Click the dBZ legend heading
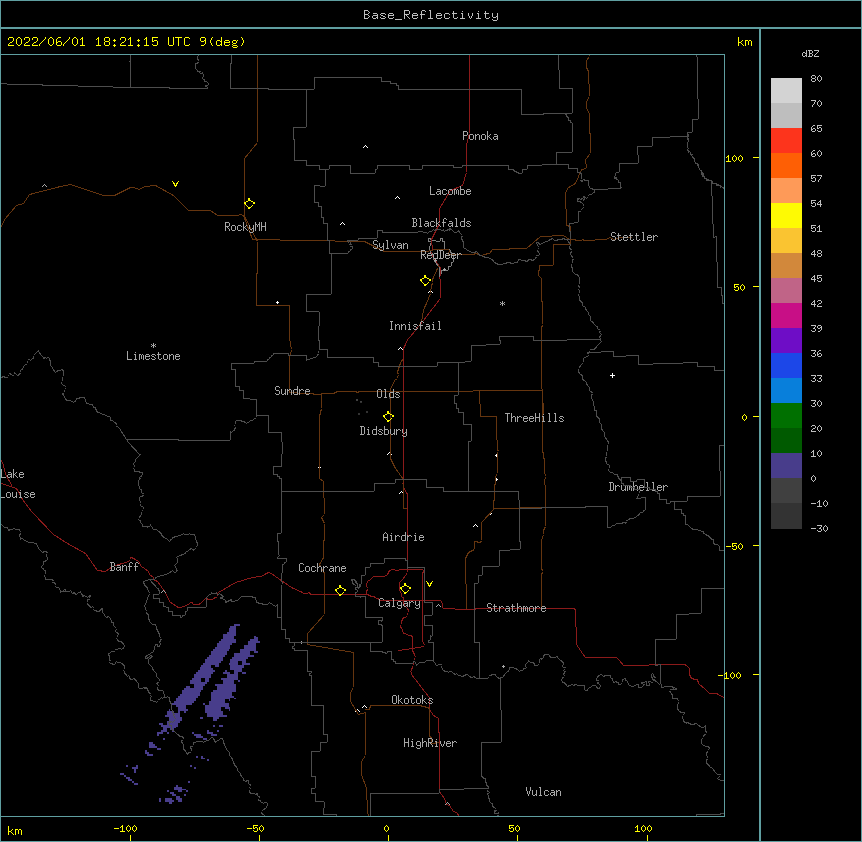862x842 pixels. [x=810, y=53]
